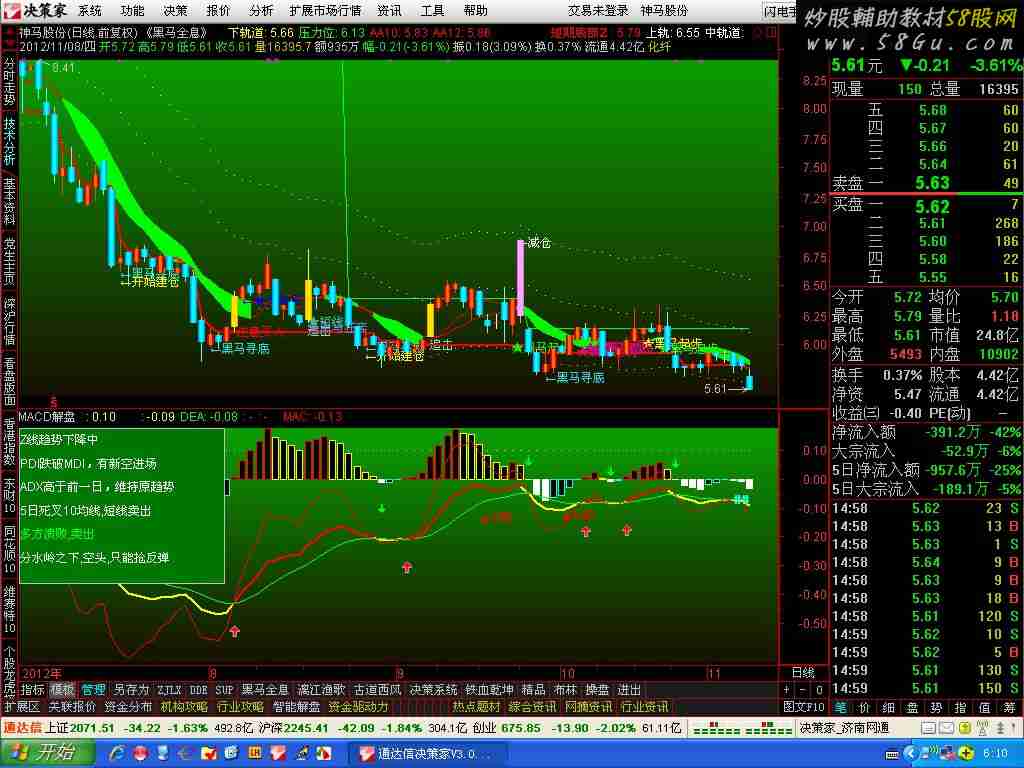Open the 决策 menu
Viewport: 1024px width, 768px height.
175,10
